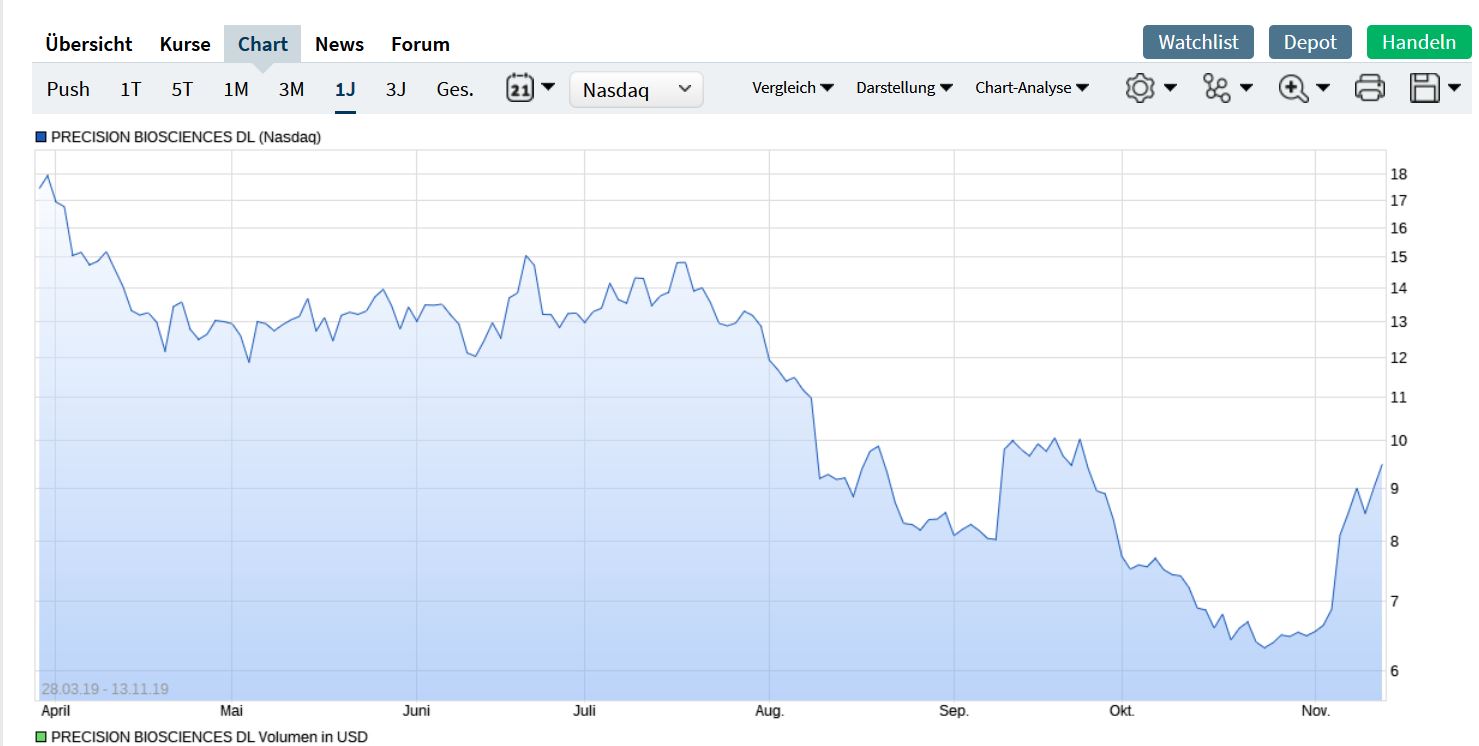Expand the Vergleich comparison menu
This screenshot has height=746, width=1479.
point(792,88)
